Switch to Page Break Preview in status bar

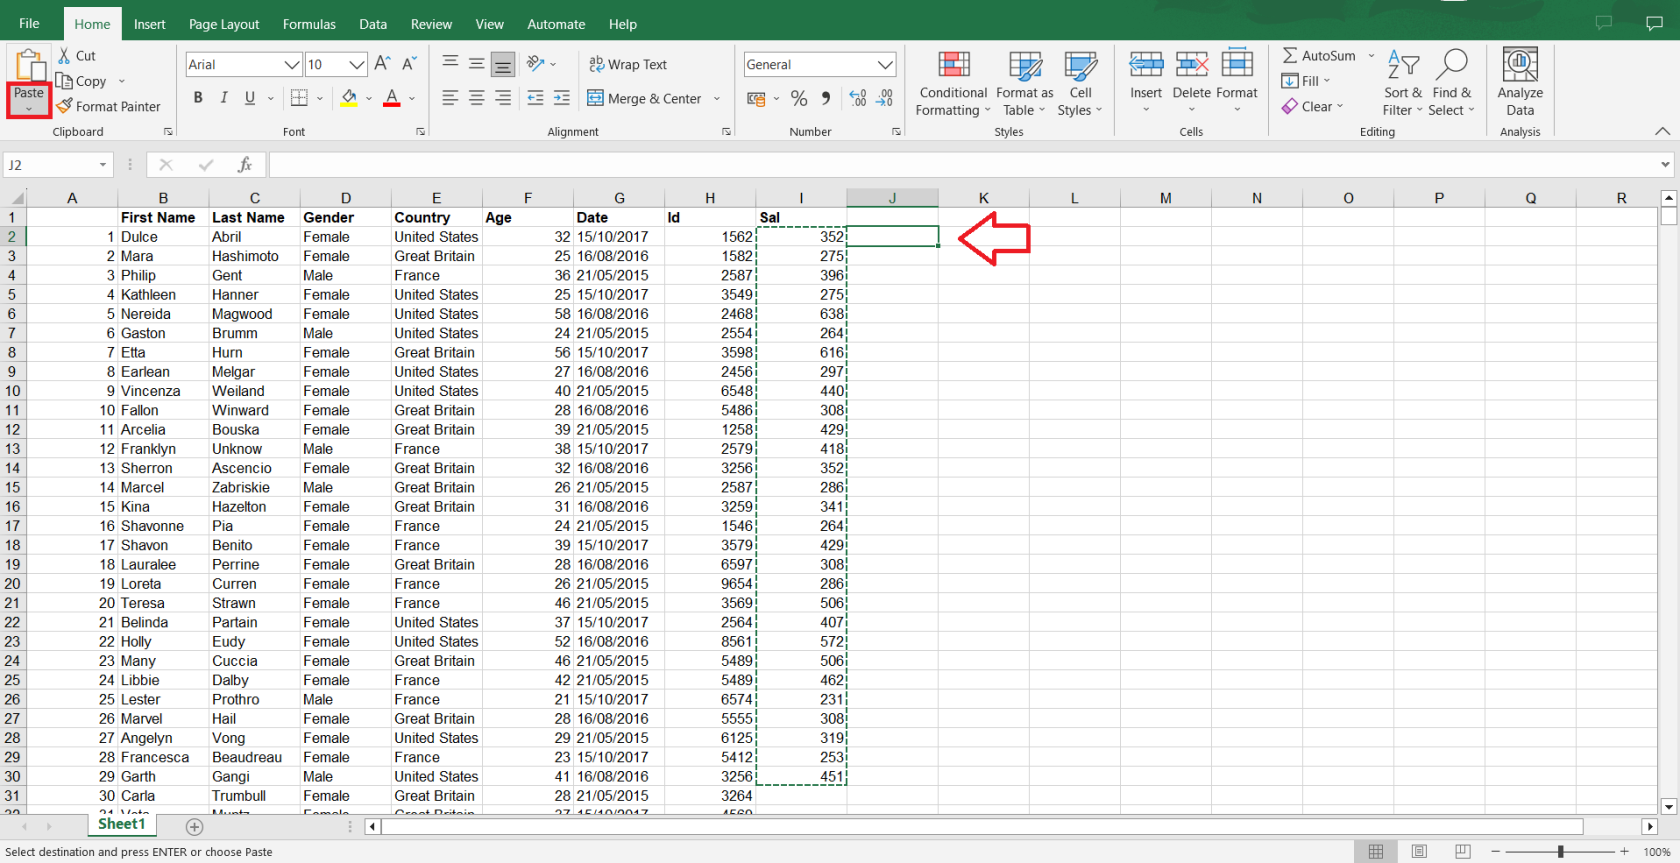coord(1462,852)
